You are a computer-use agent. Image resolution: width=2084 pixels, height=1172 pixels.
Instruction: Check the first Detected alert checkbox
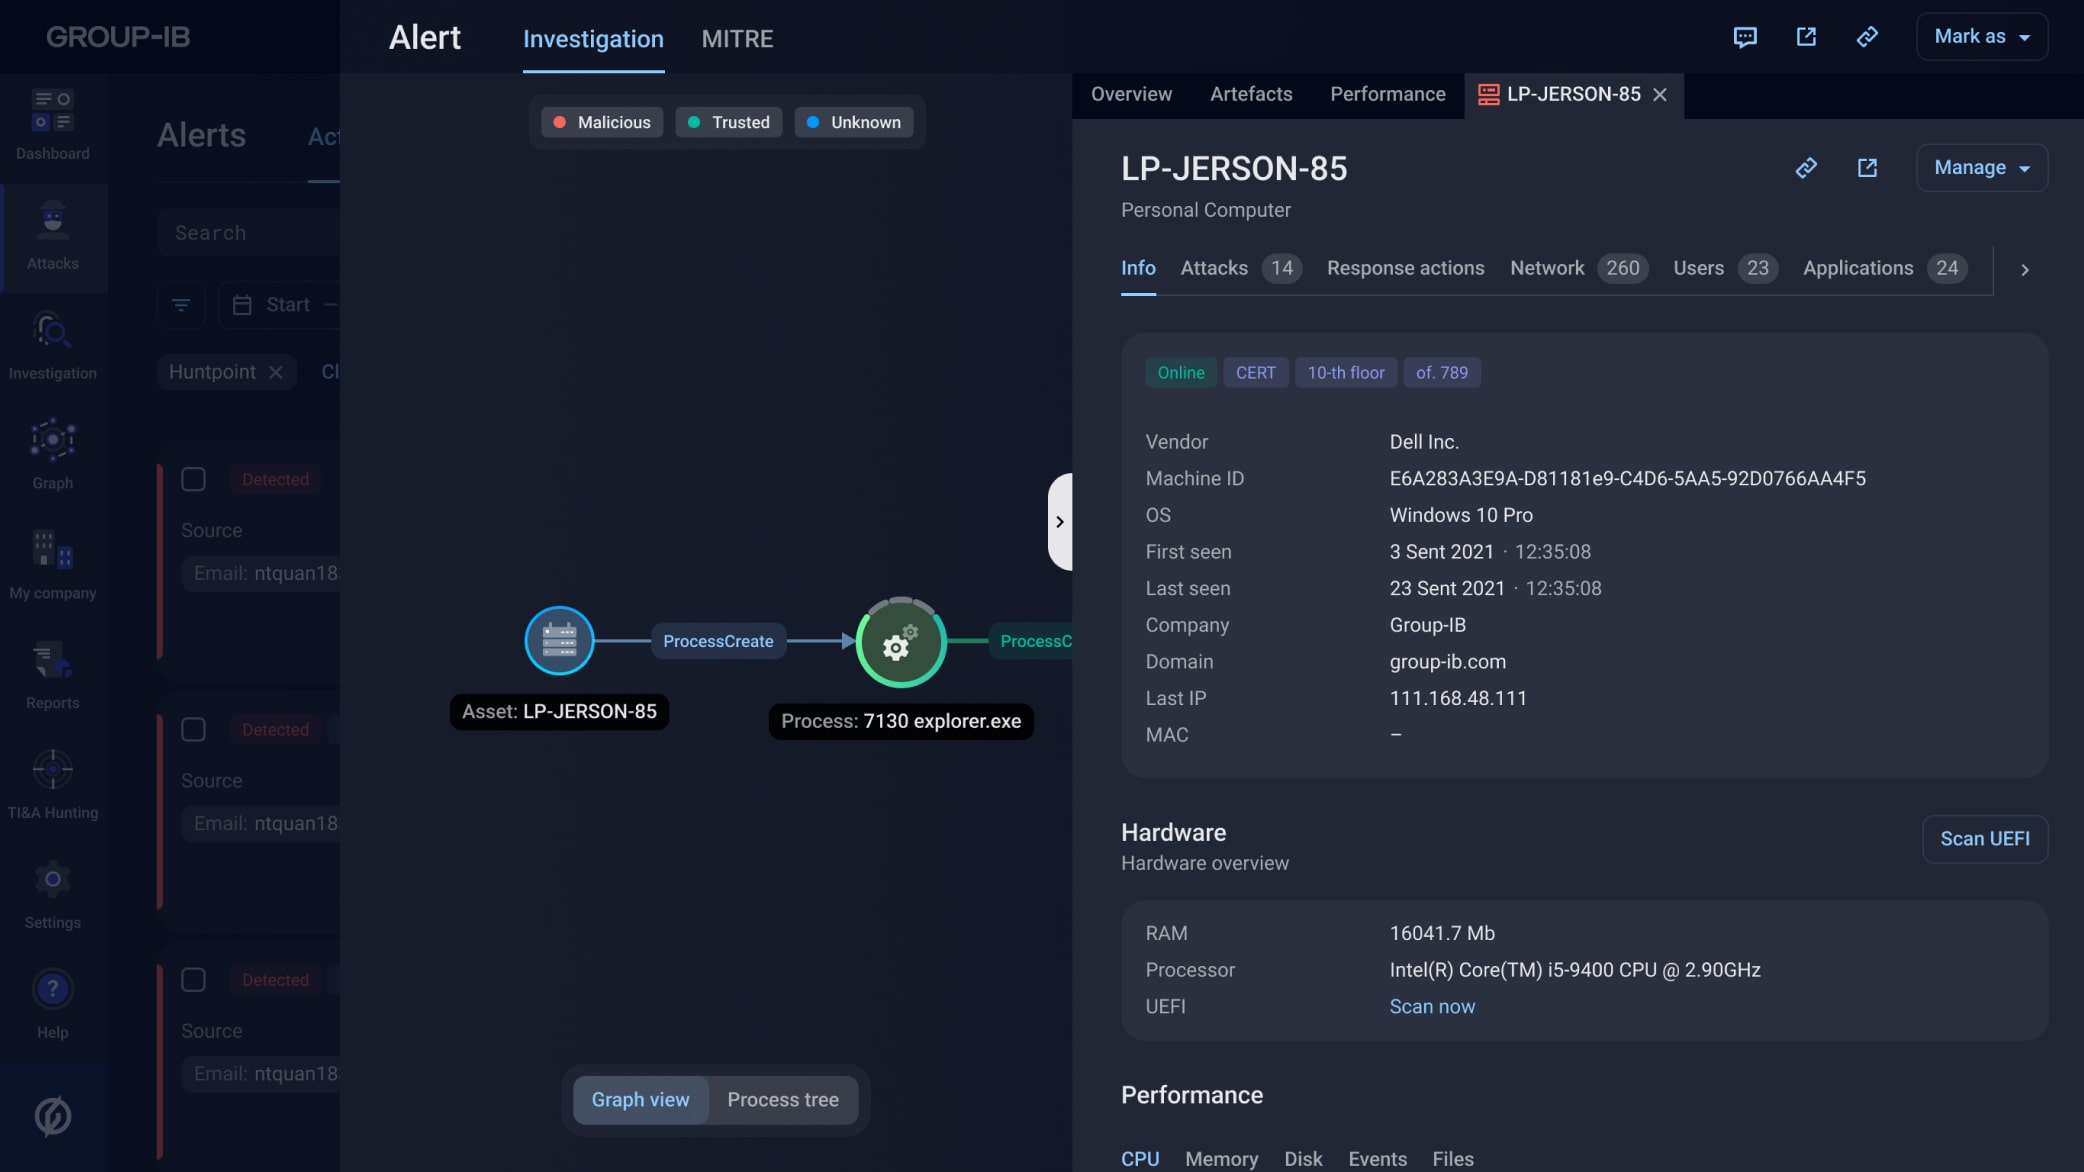click(x=193, y=480)
